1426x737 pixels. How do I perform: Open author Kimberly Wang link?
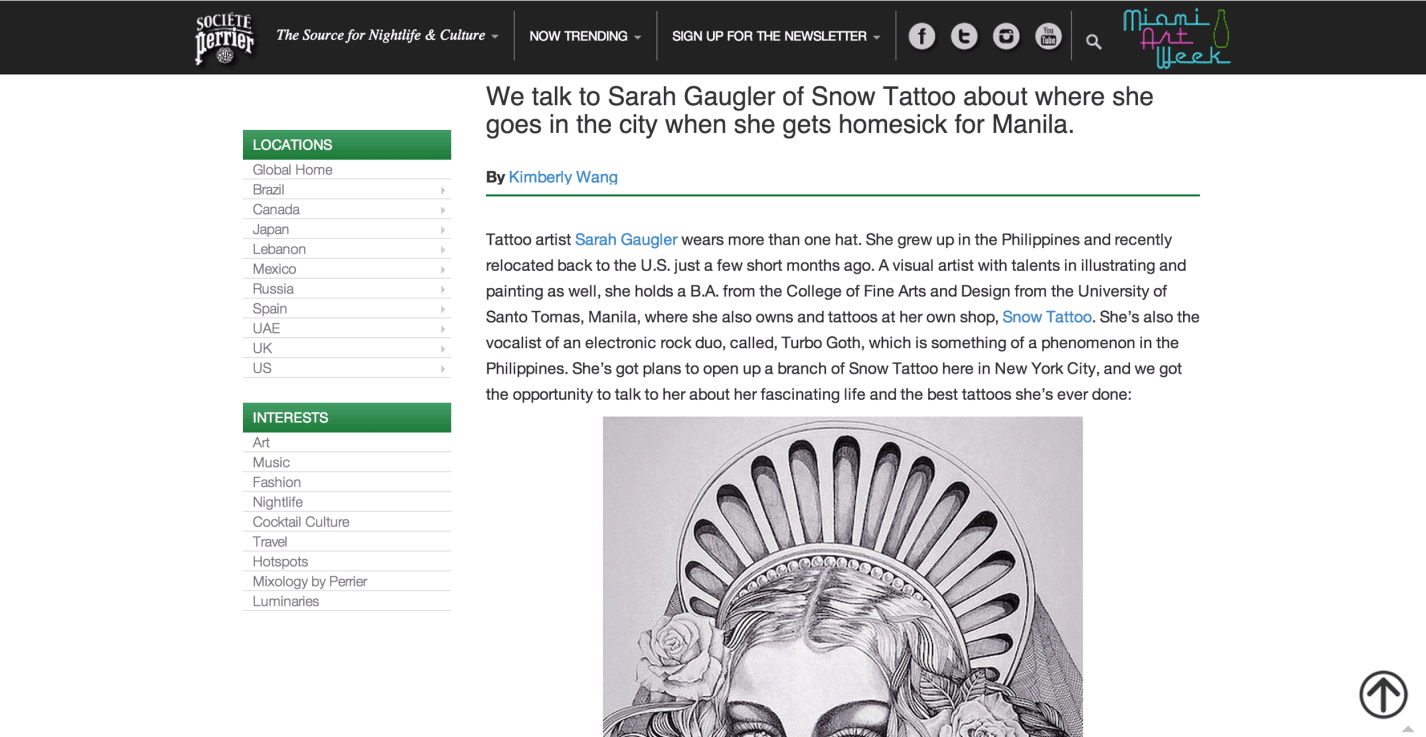point(563,177)
